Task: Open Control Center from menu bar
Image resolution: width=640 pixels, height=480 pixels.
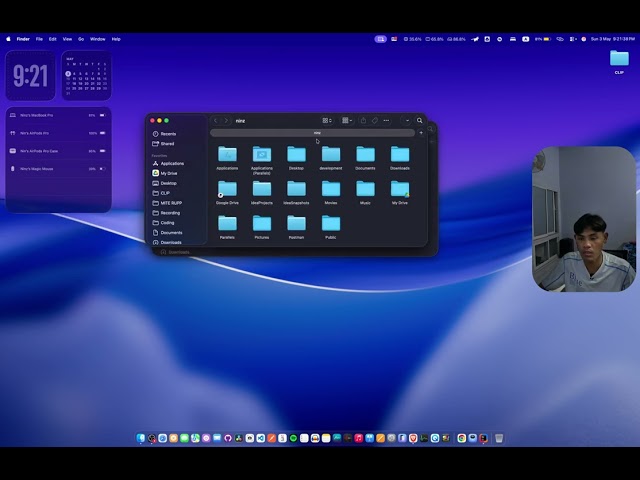Action: coord(573,39)
